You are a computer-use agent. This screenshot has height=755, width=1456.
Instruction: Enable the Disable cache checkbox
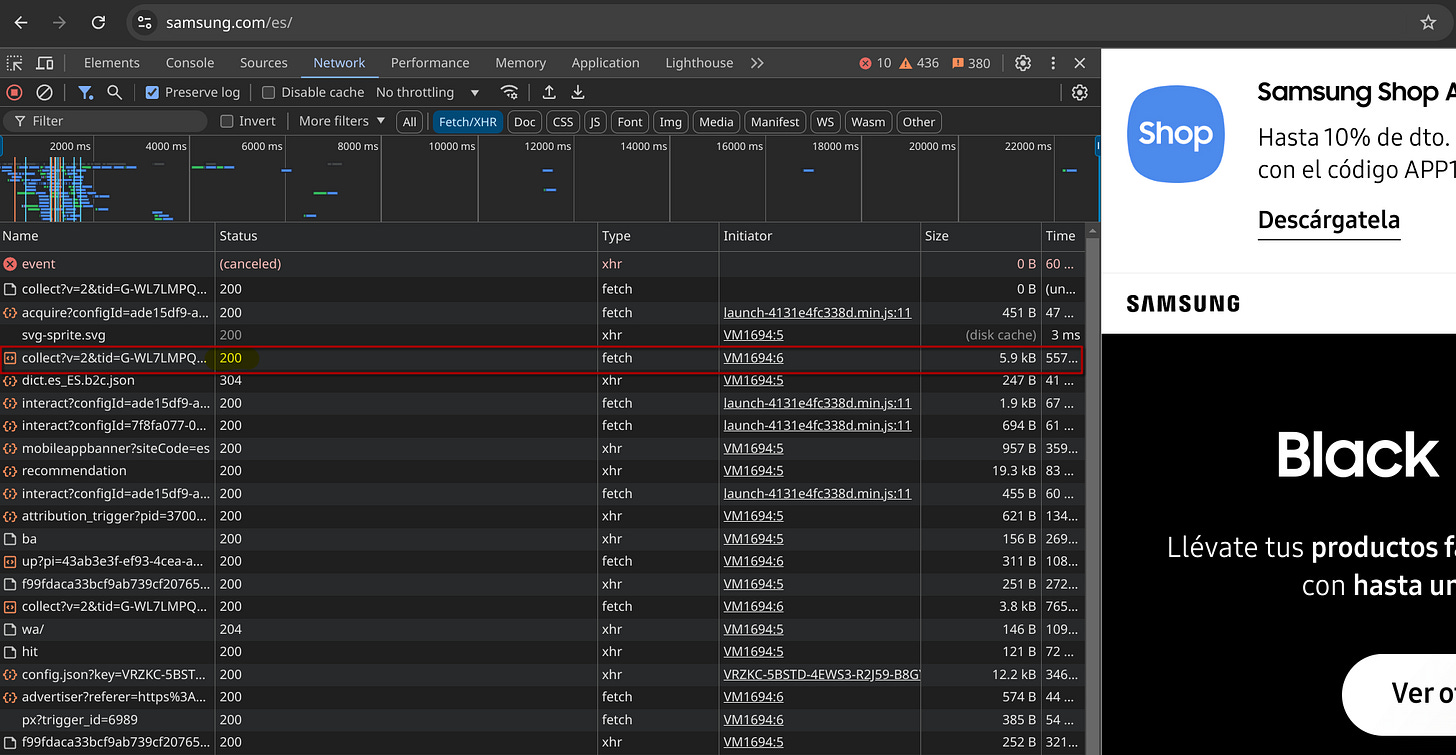(x=268, y=92)
